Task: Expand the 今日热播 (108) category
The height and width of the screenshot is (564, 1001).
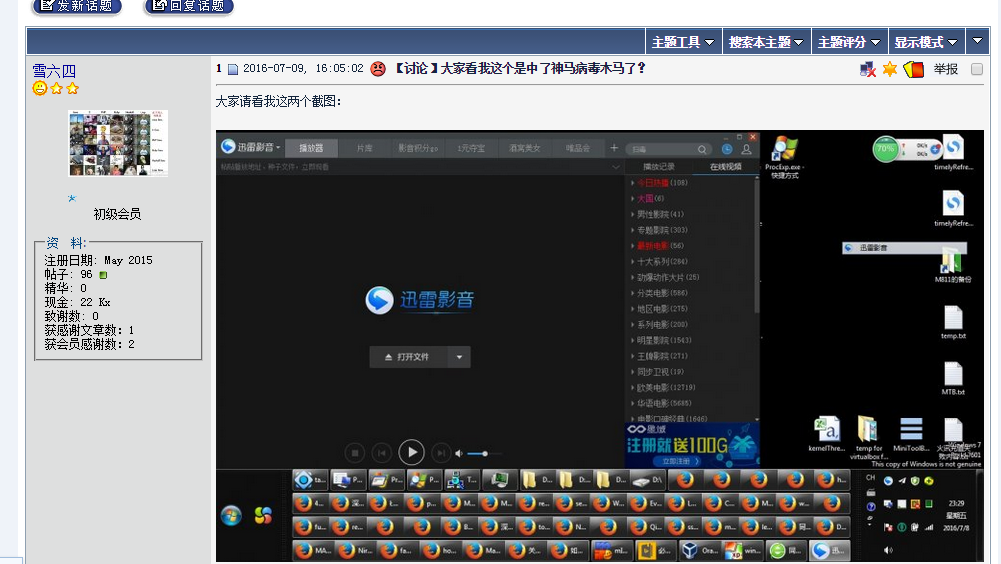Action: click(x=660, y=183)
